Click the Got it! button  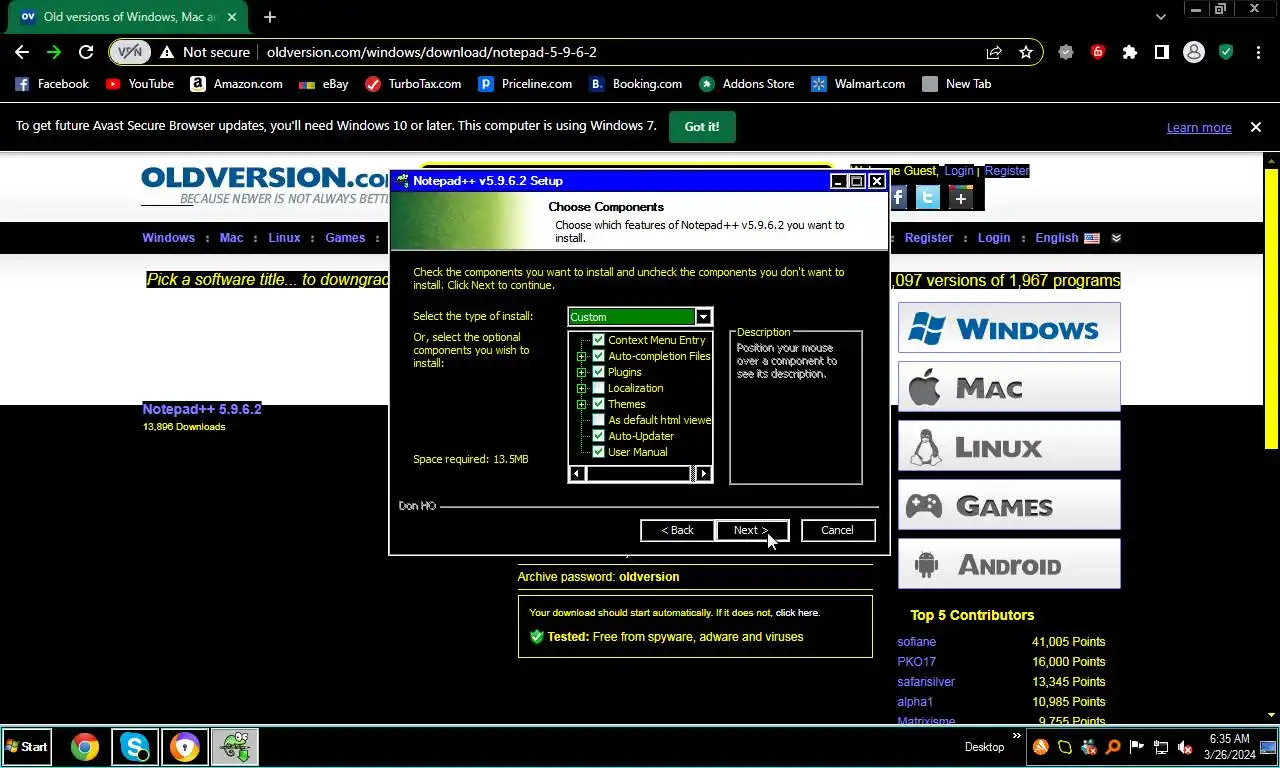(x=702, y=127)
